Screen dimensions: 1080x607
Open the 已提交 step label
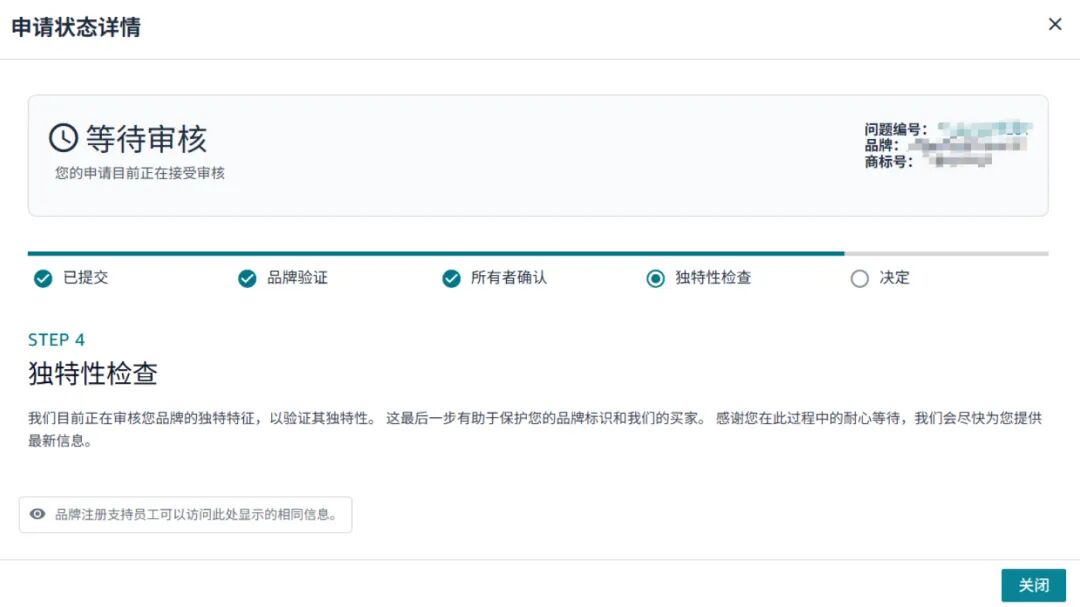[85, 278]
